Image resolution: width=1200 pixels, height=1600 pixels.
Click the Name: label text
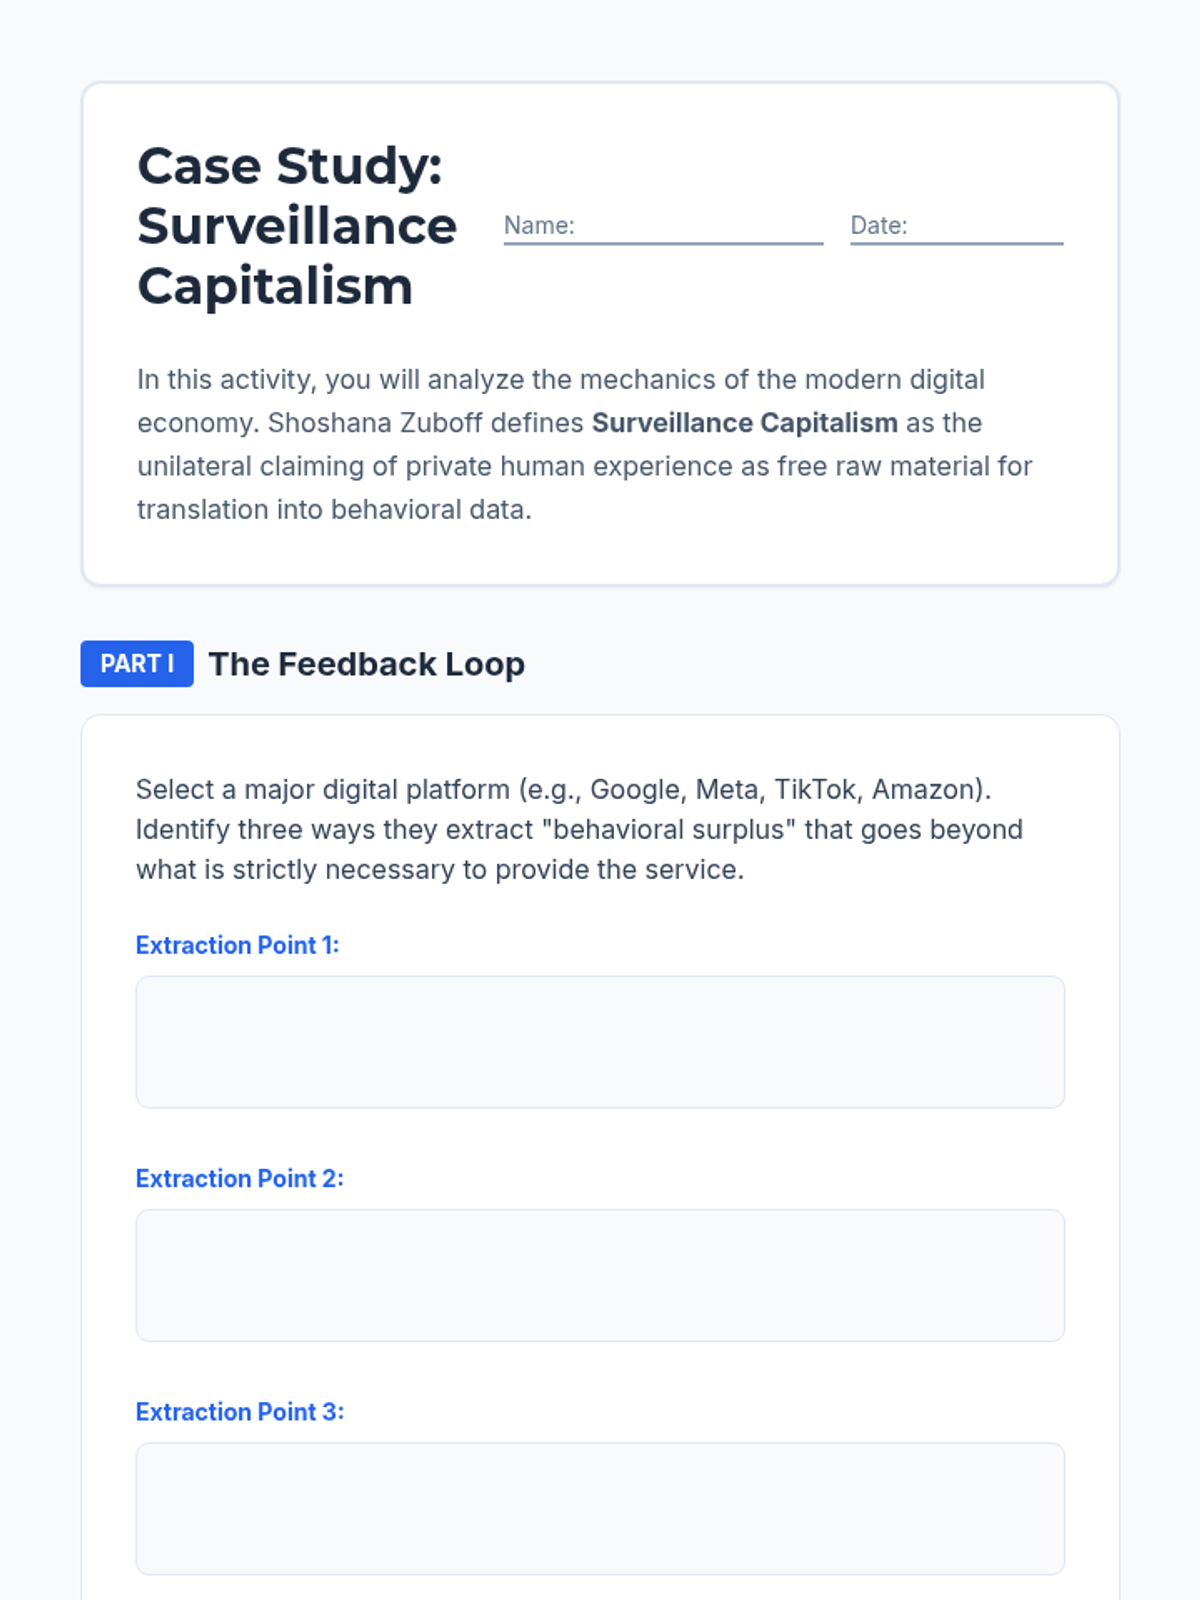539,225
